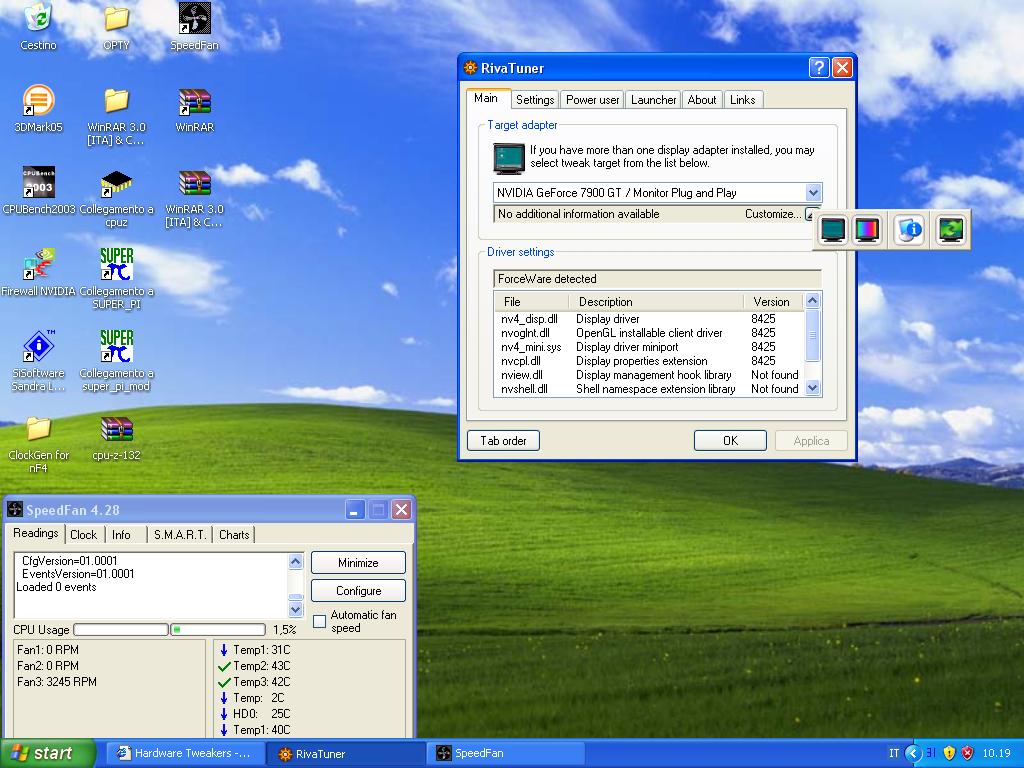Viewport: 1024px width, 768px height.
Task: Click the red shield tray icon
Action: pos(968,753)
